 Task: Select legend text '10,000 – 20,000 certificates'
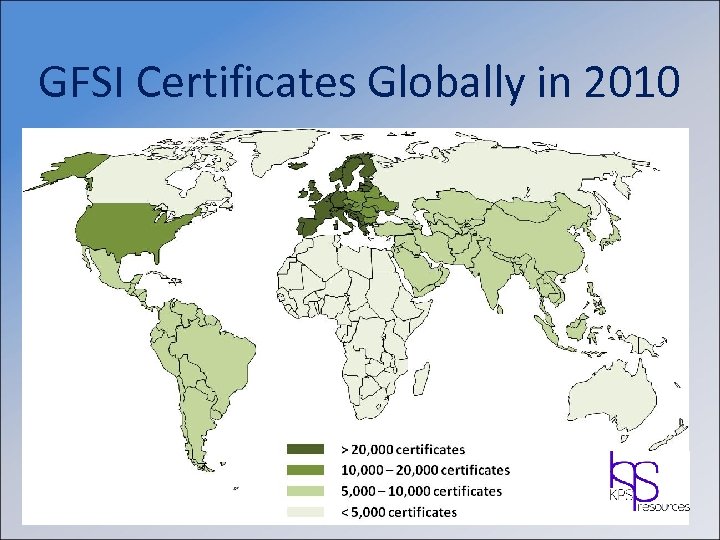click(426, 470)
